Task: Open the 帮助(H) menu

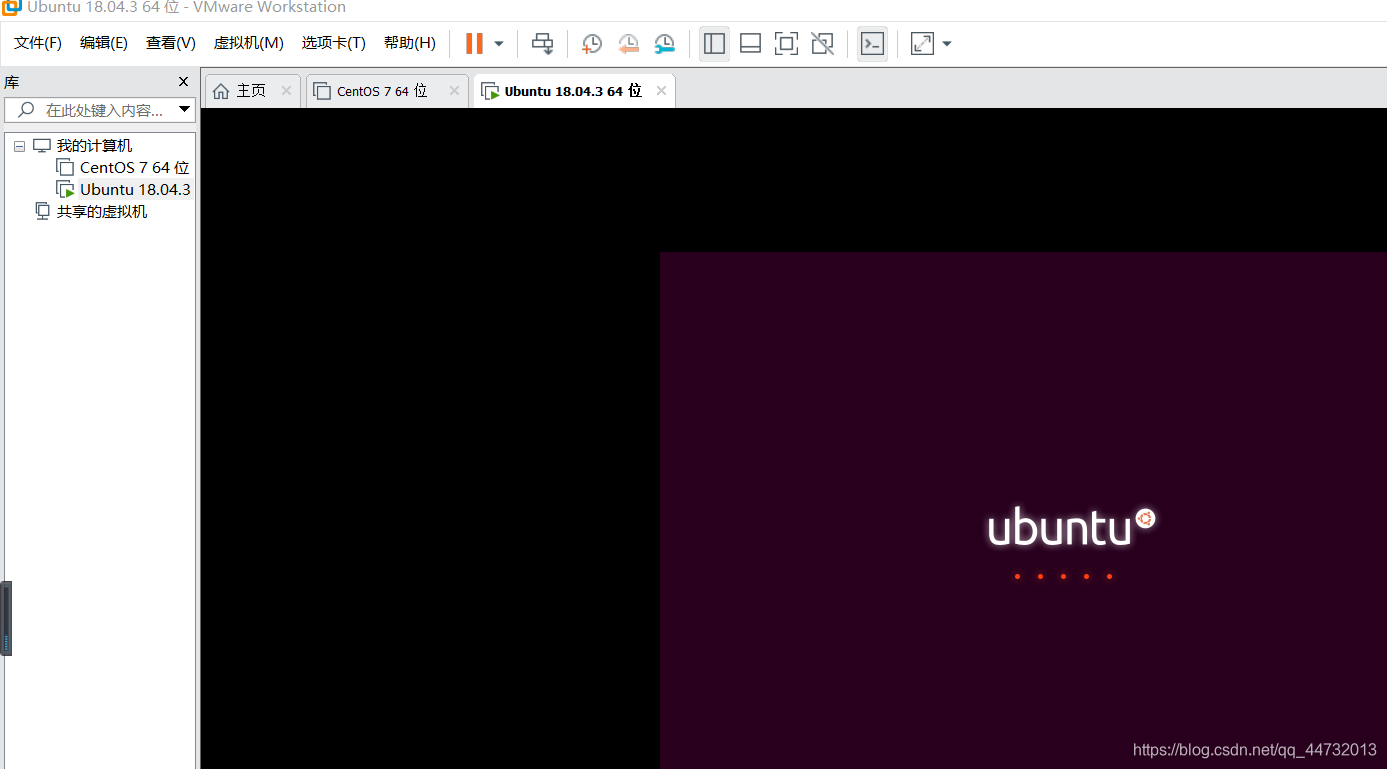Action: pos(410,43)
